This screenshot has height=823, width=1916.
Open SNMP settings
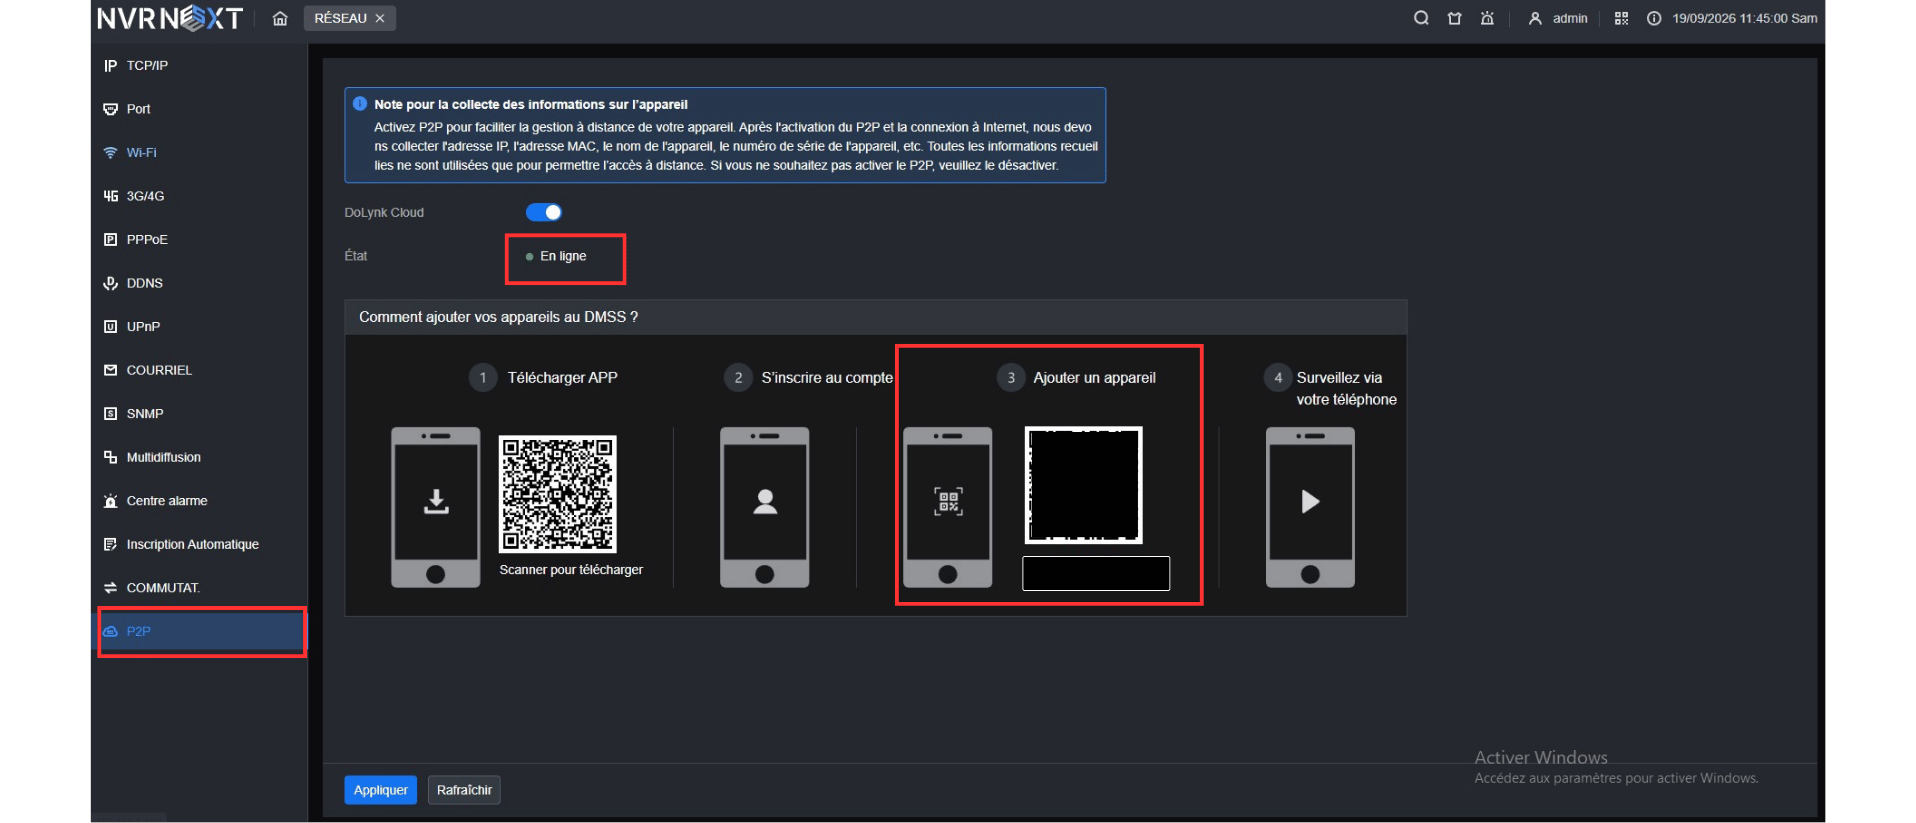point(200,413)
